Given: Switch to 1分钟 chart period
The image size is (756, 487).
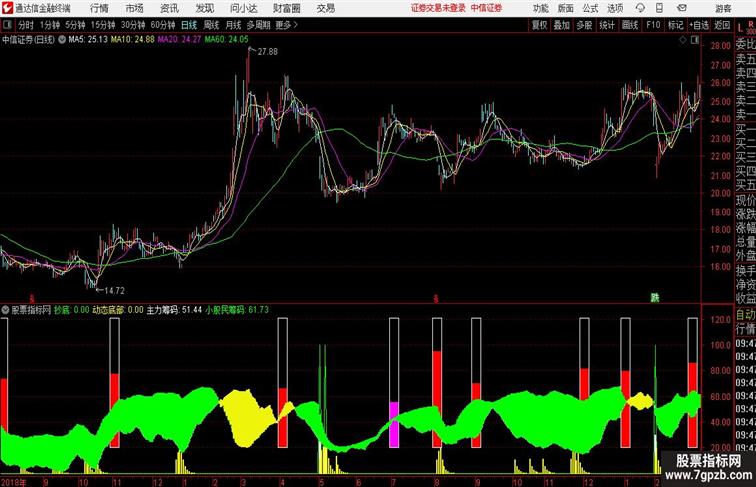Looking at the screenshot, I should coord(50,25).
